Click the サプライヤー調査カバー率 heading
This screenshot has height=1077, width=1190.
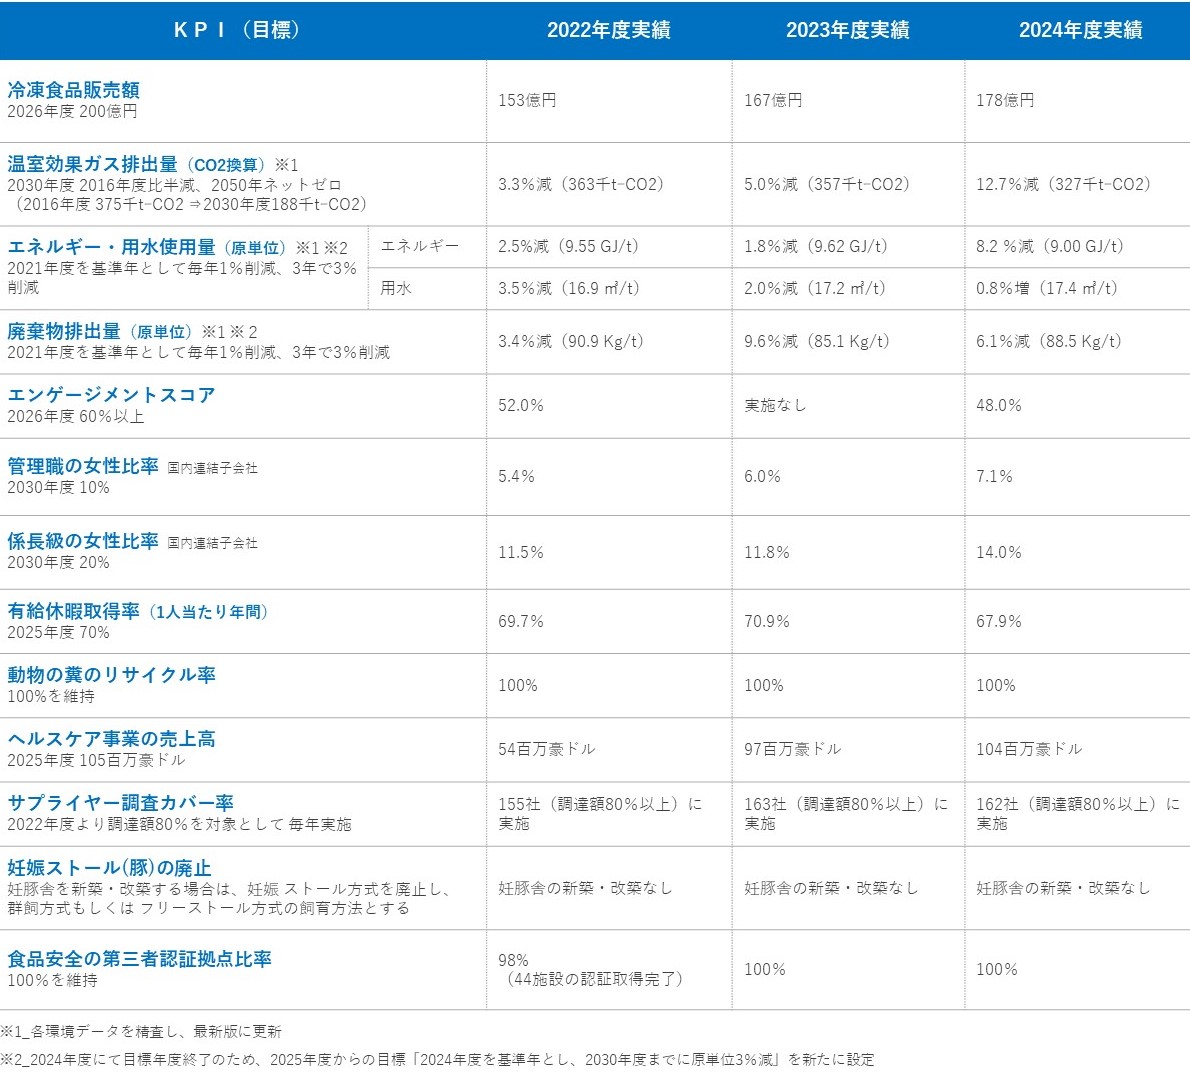[120, 803]
